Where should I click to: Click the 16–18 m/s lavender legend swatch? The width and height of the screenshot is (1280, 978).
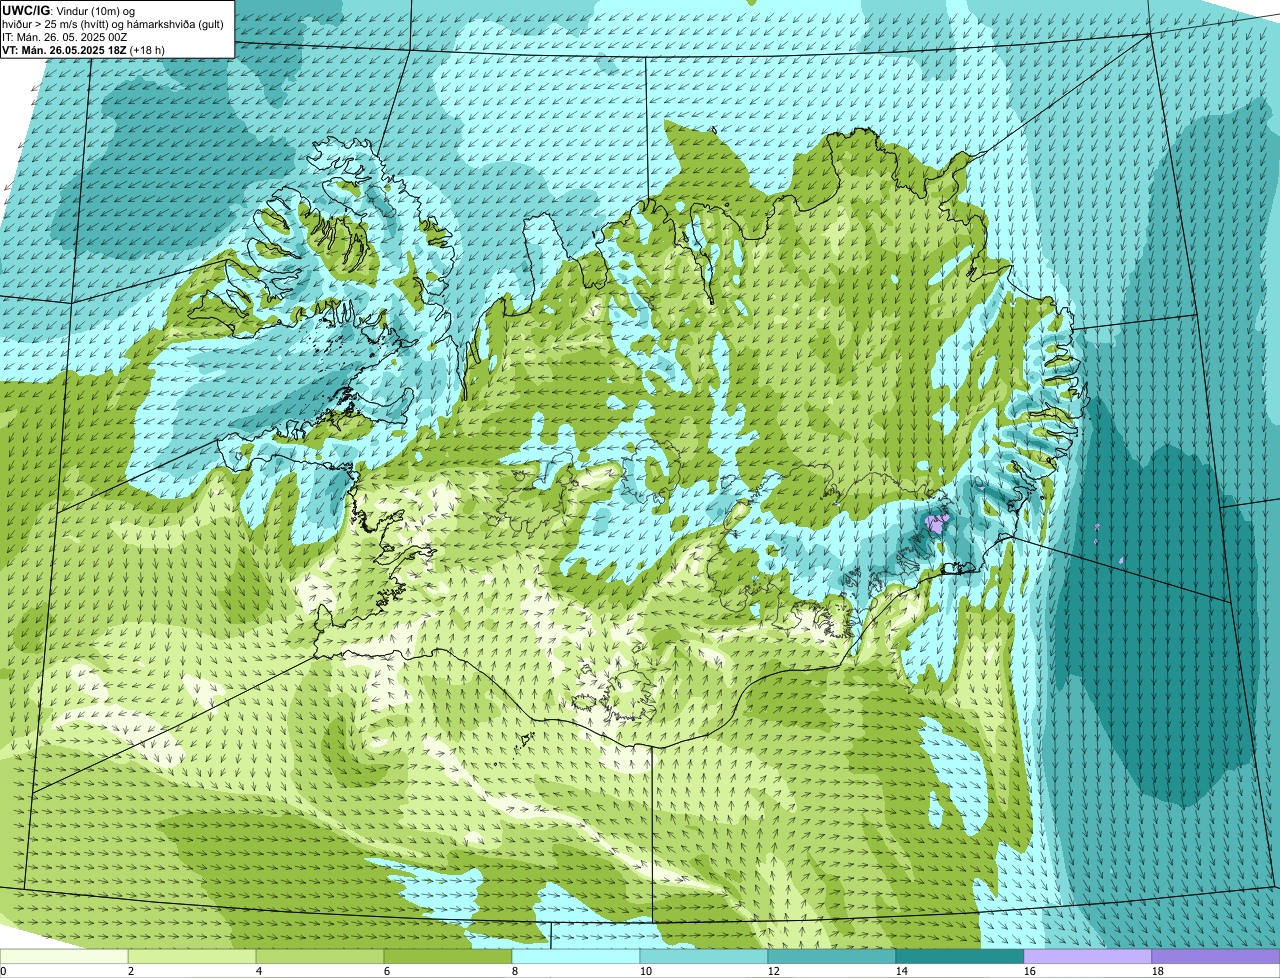coord(1088,957)
